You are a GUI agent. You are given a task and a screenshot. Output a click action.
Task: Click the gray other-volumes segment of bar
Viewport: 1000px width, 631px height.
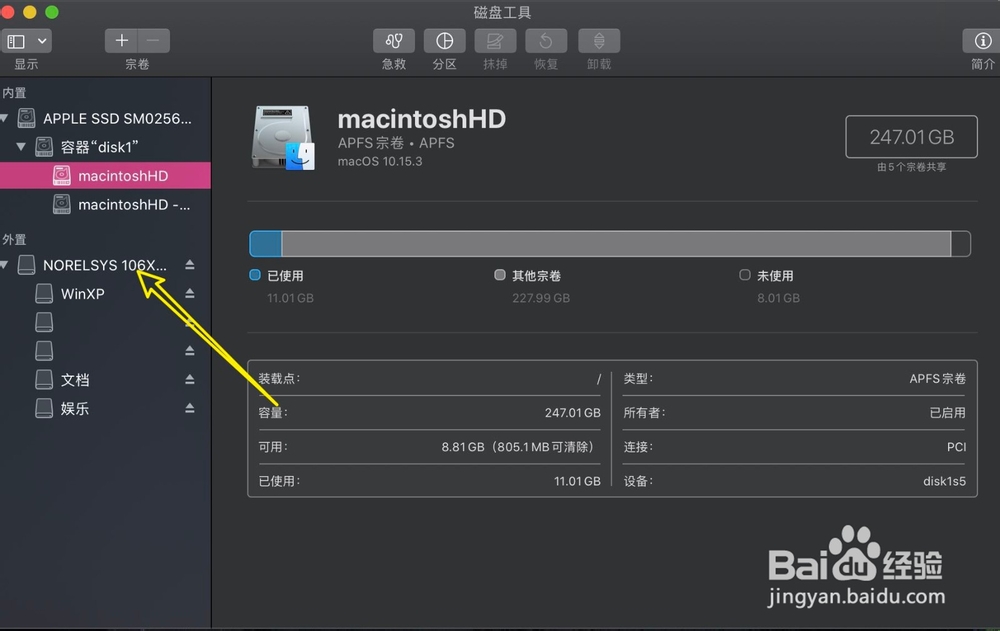(x=616, y=244)
